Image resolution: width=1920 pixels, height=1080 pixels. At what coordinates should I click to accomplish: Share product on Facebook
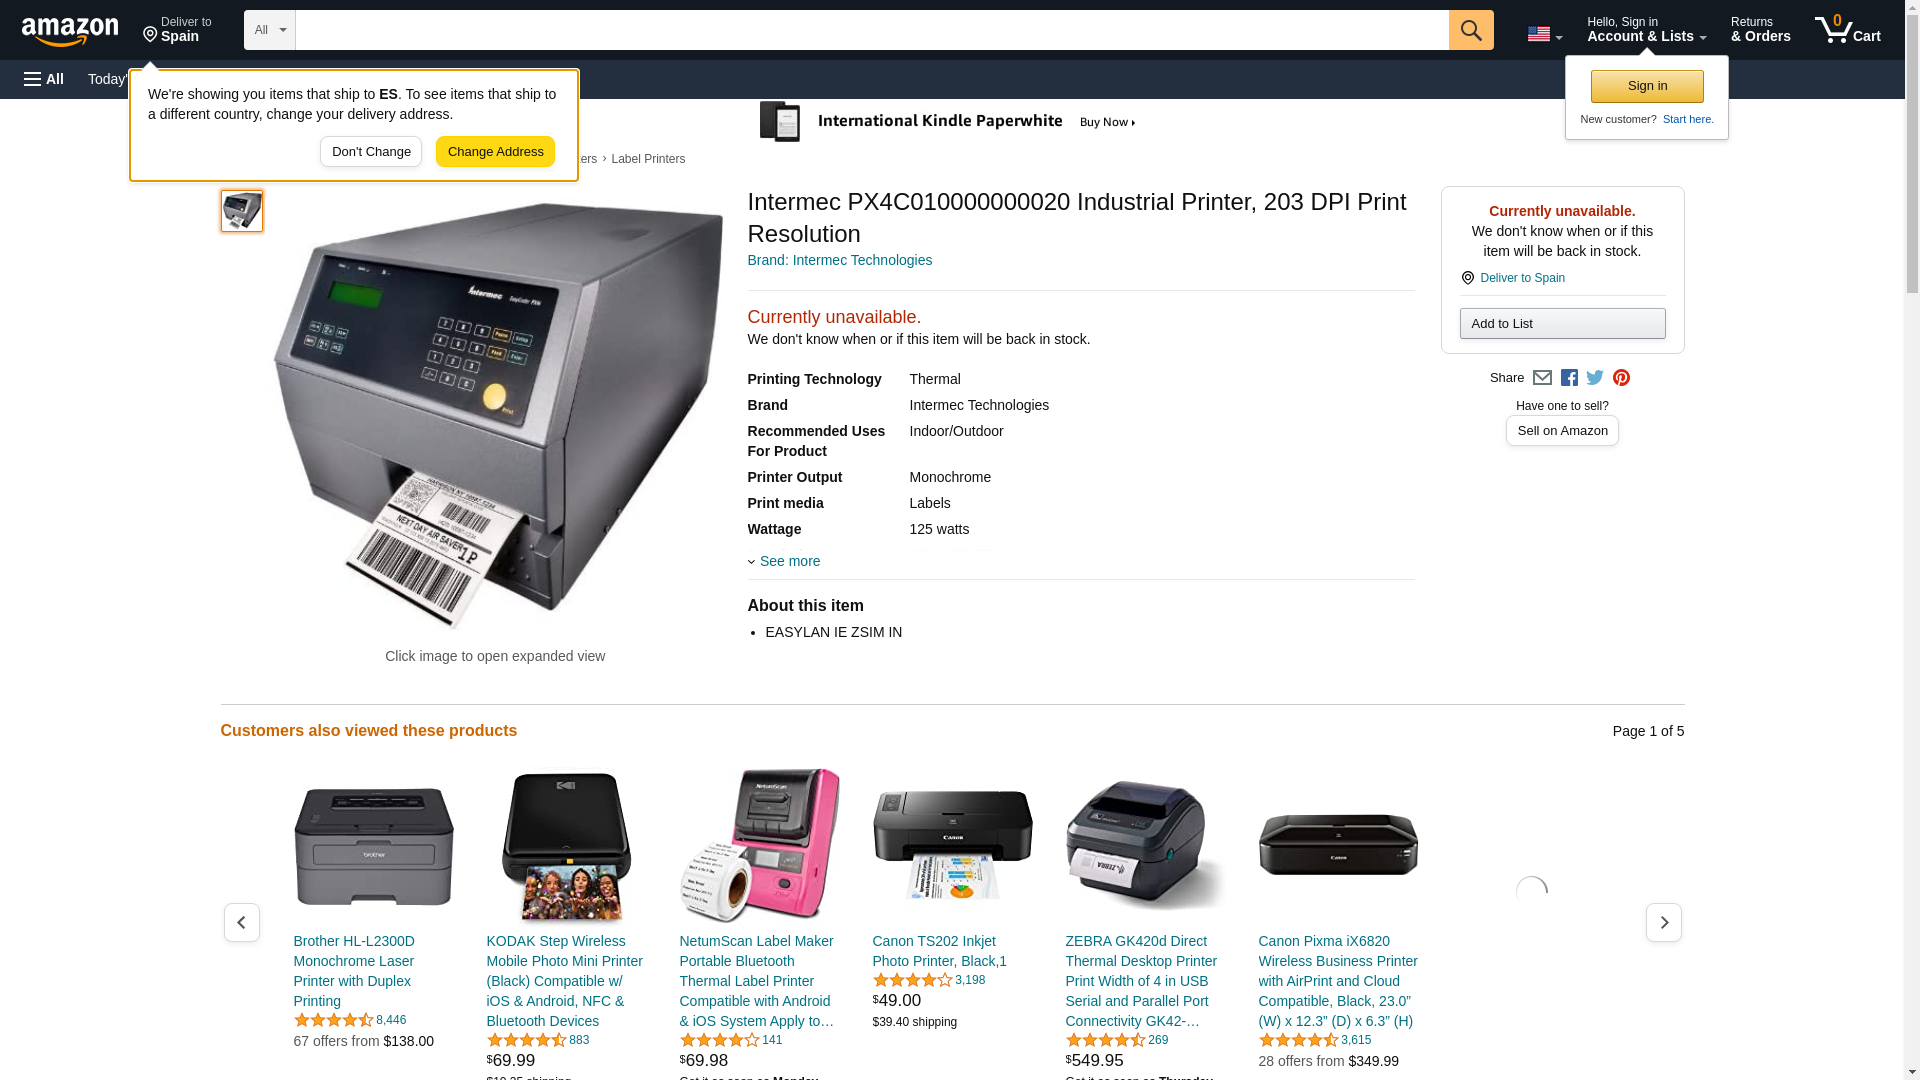[x=1569, y=378]
